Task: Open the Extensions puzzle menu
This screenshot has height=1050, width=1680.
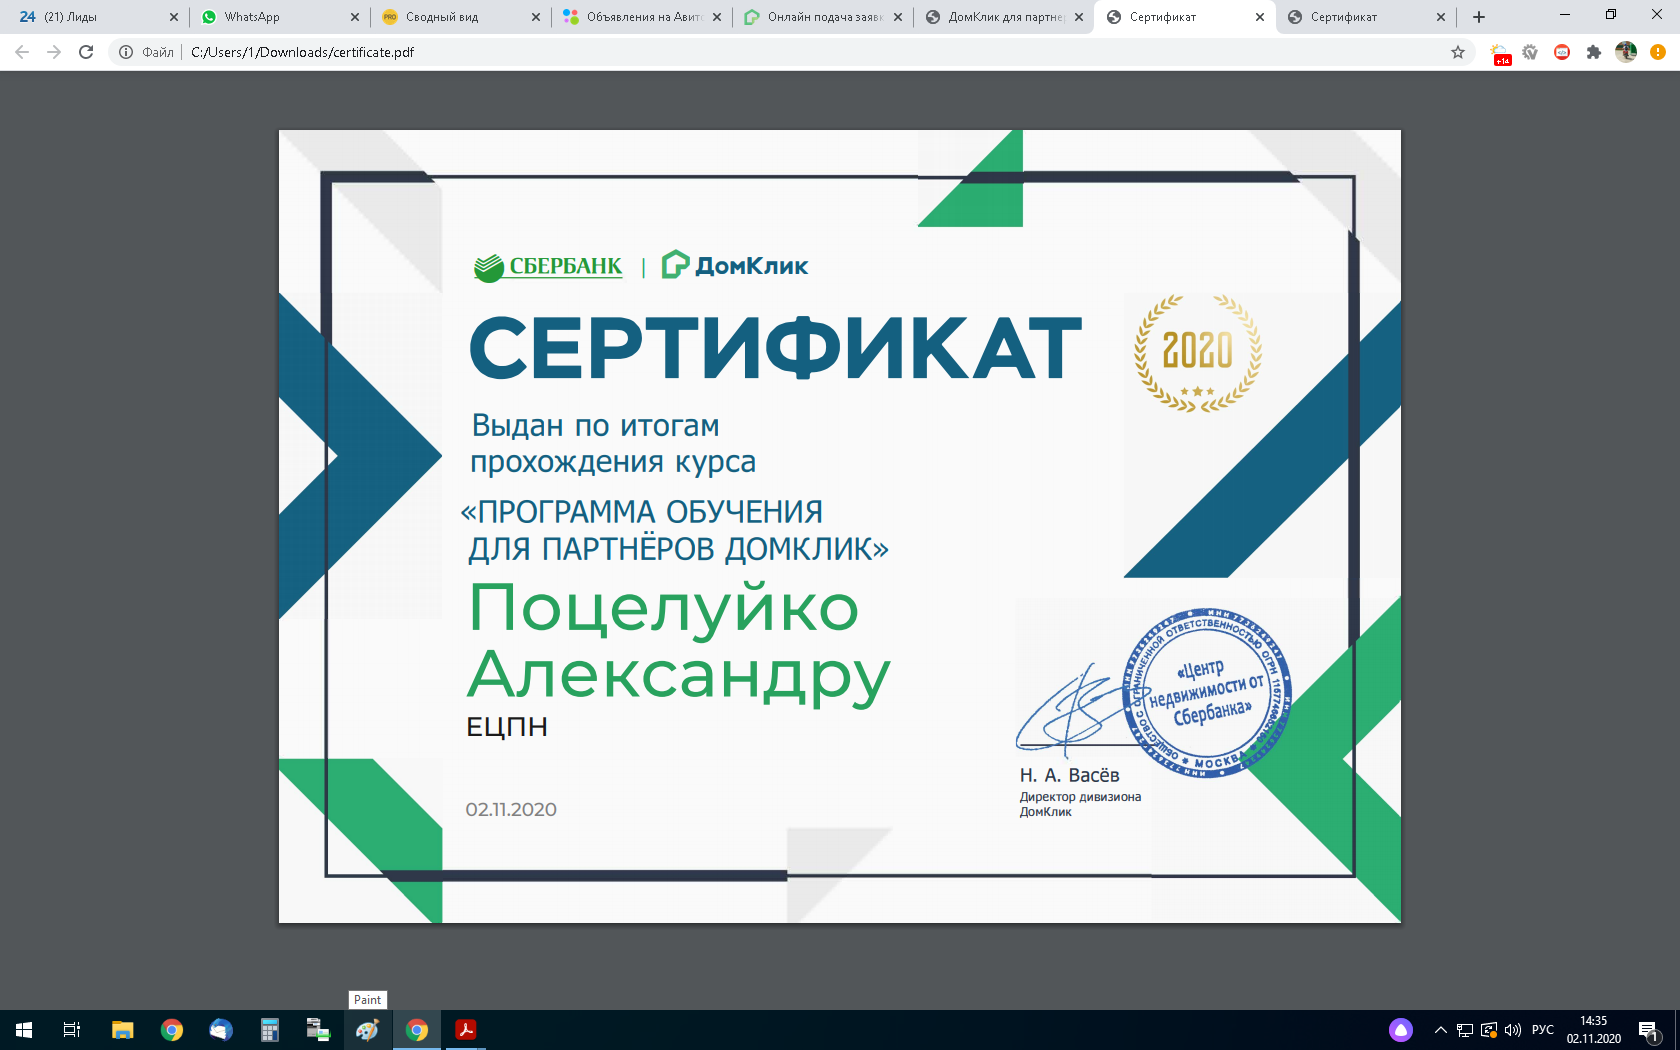Action: 1594,52
